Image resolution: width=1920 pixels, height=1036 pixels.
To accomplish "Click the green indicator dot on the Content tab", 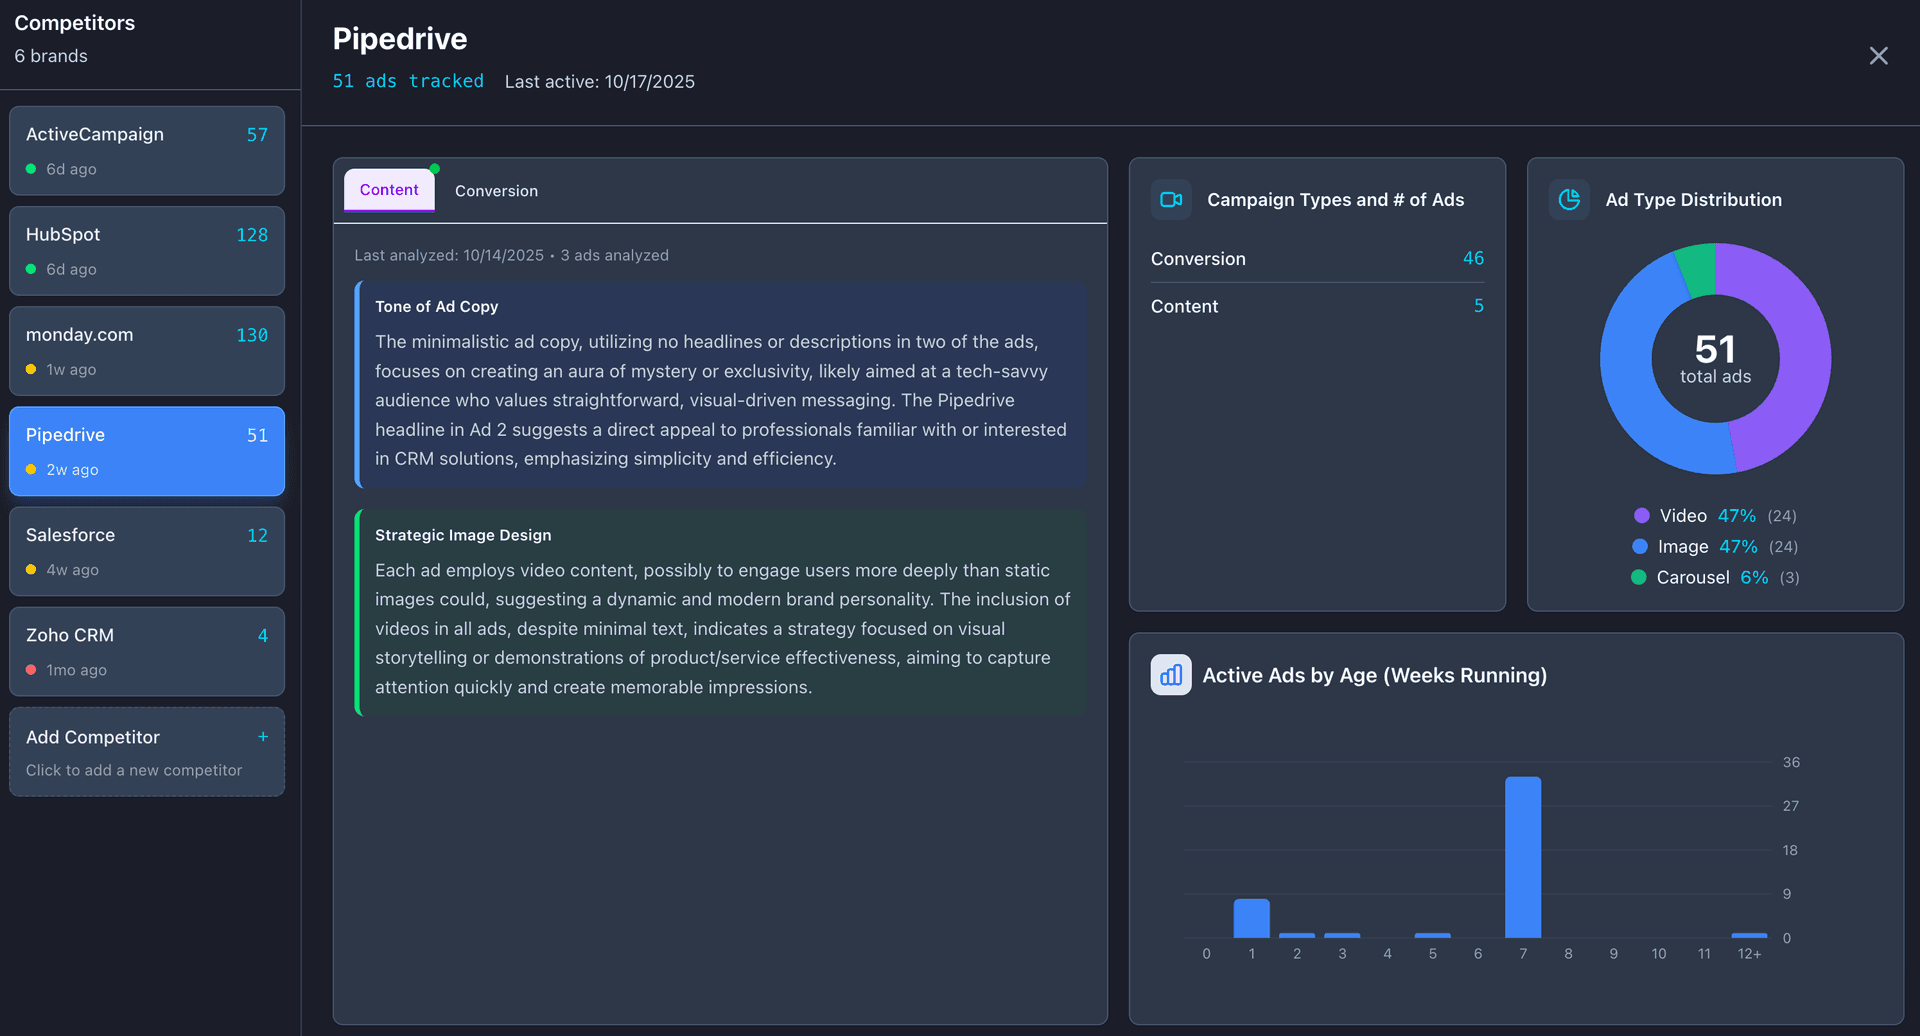I will point(434,169).
